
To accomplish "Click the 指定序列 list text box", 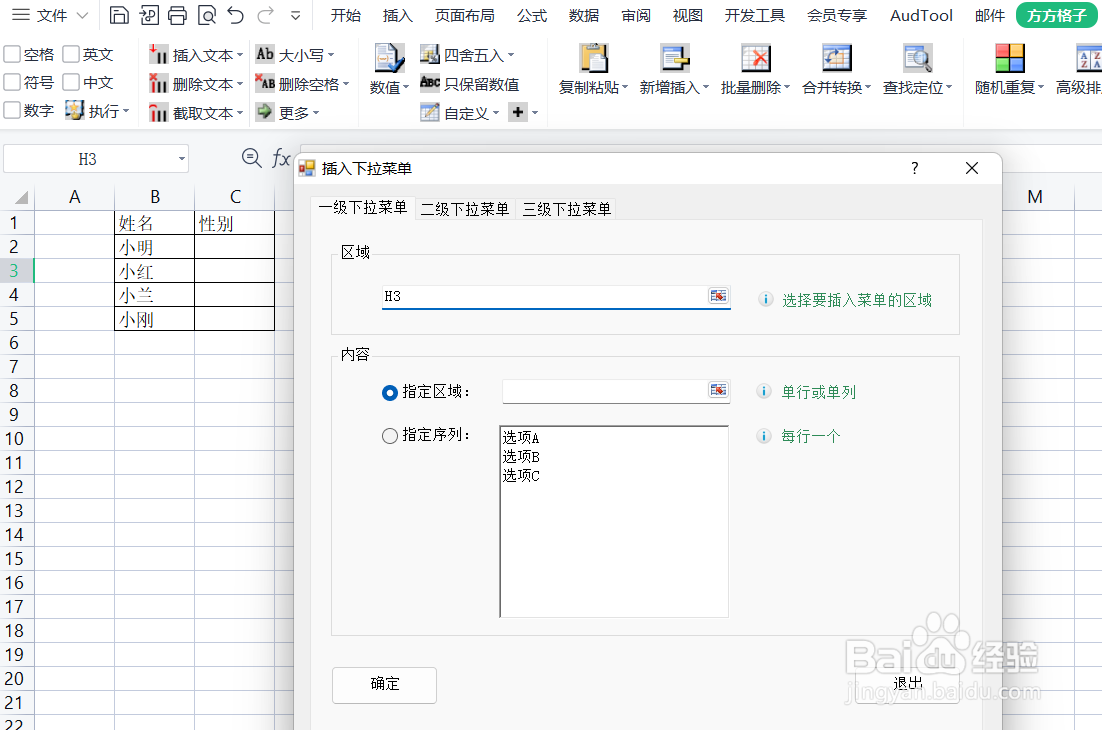I will [614, 521].
